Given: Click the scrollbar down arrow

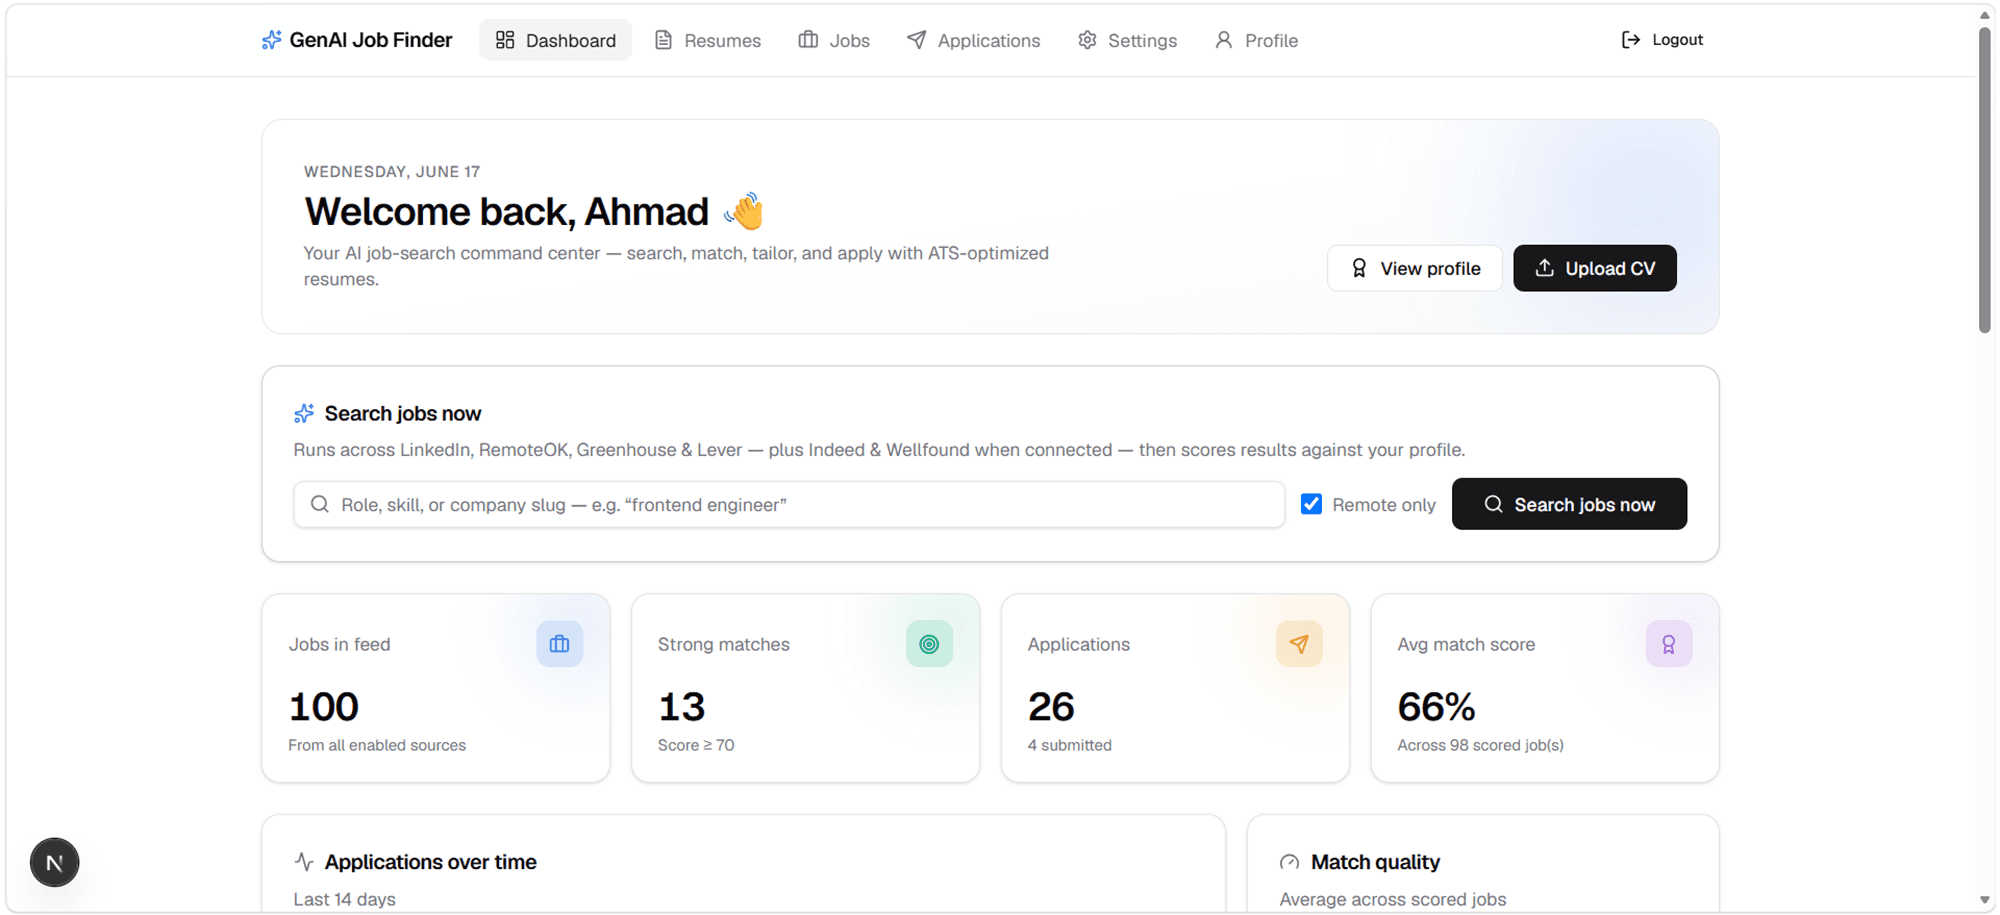Looking at the screenshot, I should [x=1985, y=900].
